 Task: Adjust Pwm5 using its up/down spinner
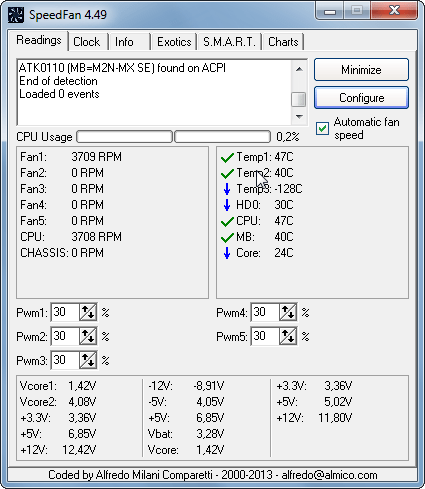point(288,336)
